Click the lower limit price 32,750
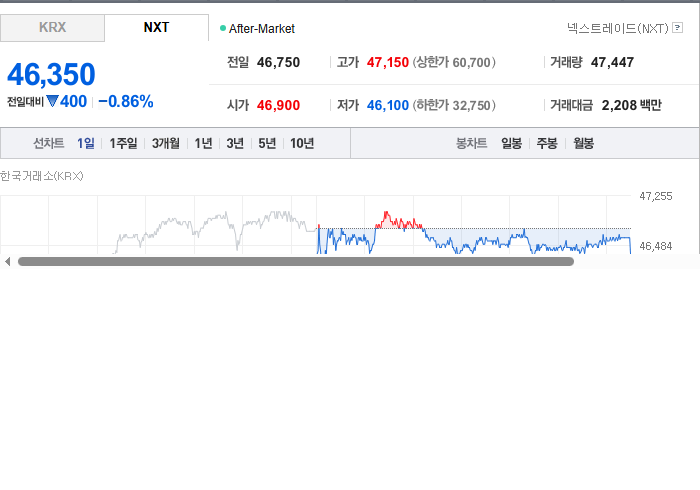This screenshot has height=490, width=700. [x=471, y=105]
